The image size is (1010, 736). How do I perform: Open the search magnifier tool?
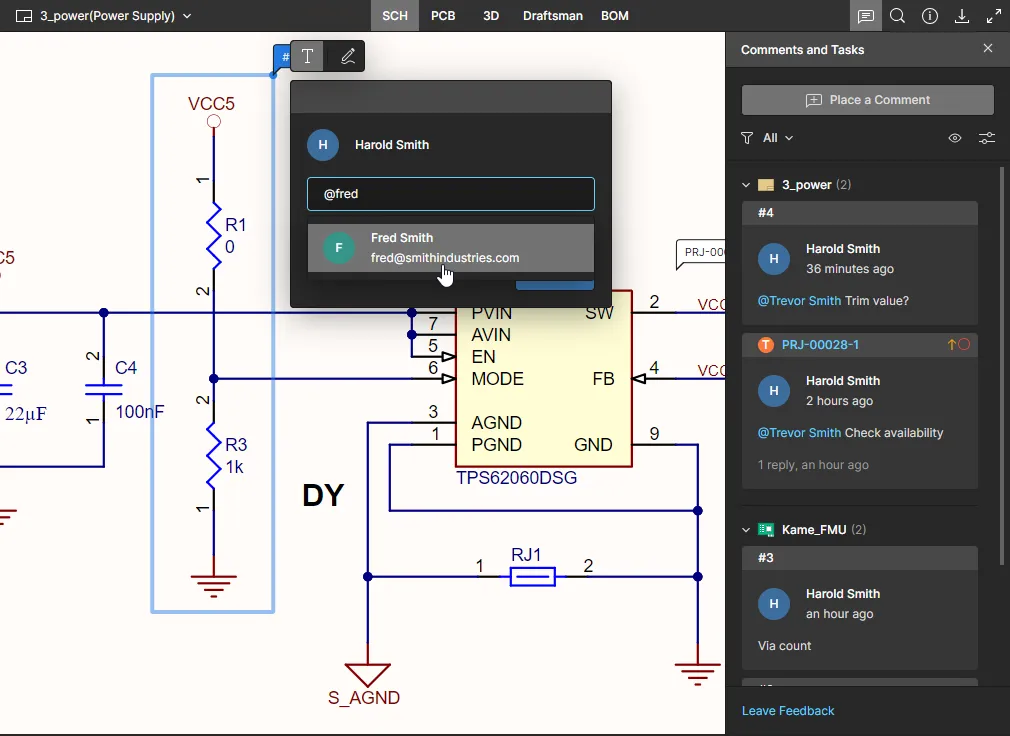[898, 16]
